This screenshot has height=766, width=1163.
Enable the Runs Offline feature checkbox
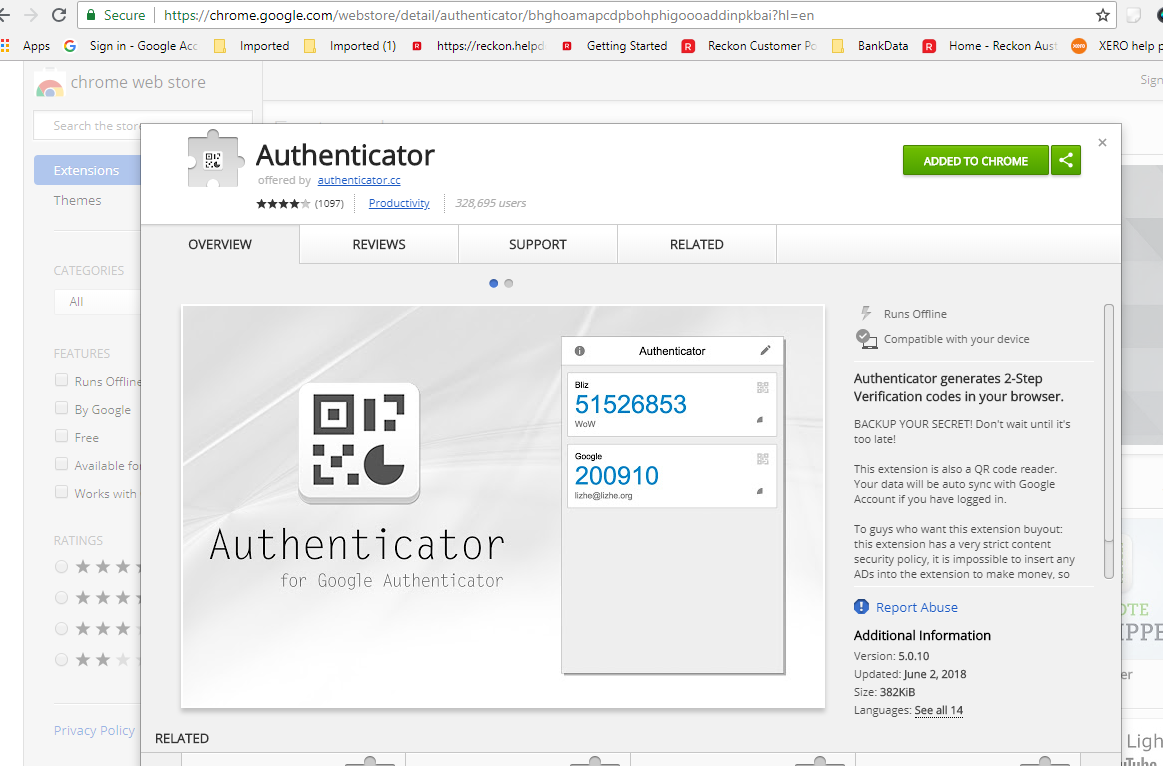[x=62, y=381]
